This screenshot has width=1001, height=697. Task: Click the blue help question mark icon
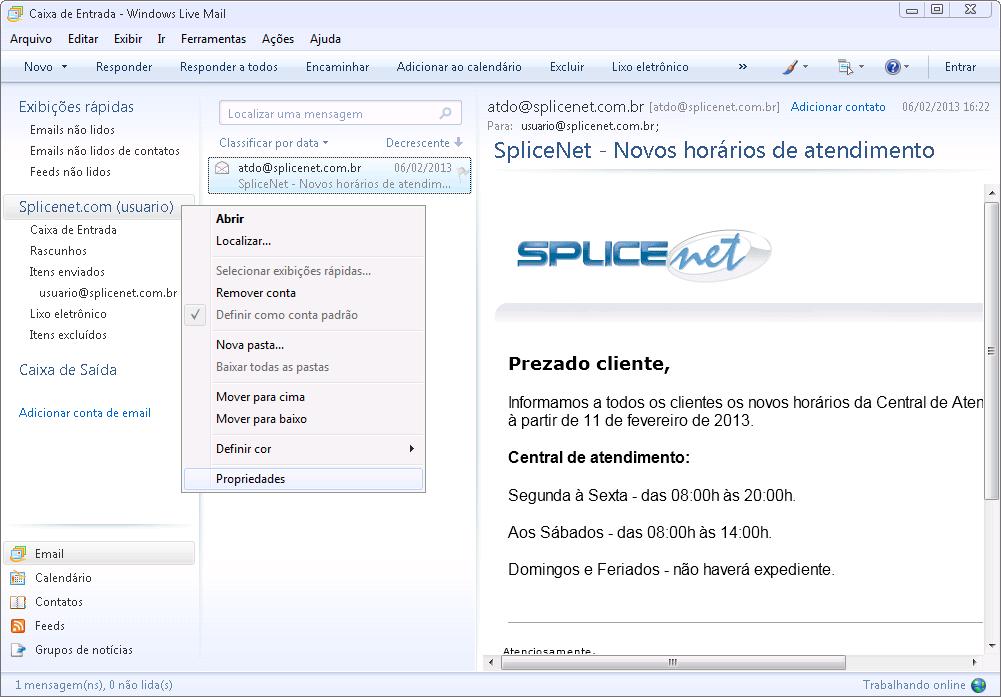pos(892,67)
